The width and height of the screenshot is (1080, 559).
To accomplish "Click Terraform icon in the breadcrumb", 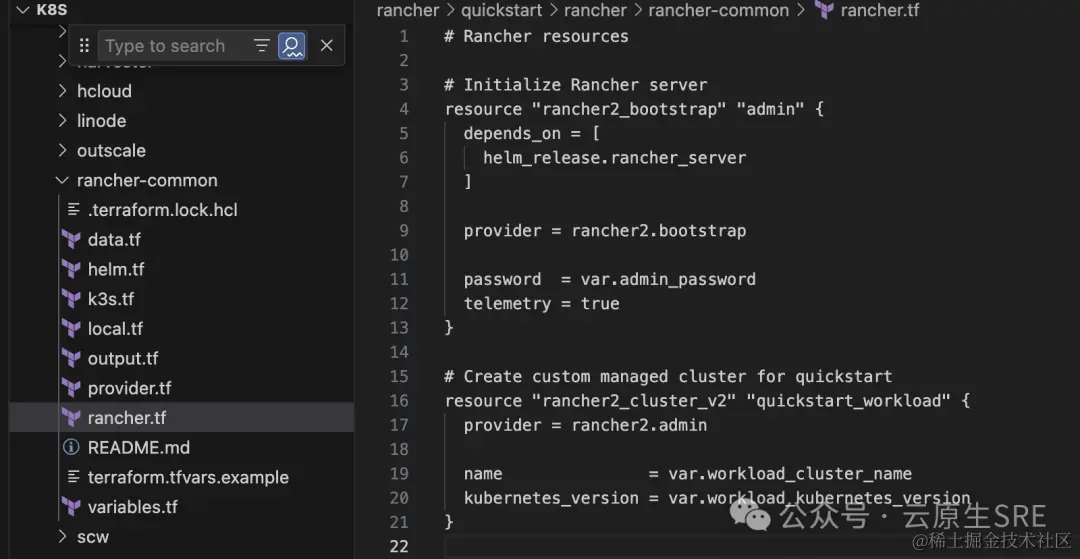I will click(824, 10).
